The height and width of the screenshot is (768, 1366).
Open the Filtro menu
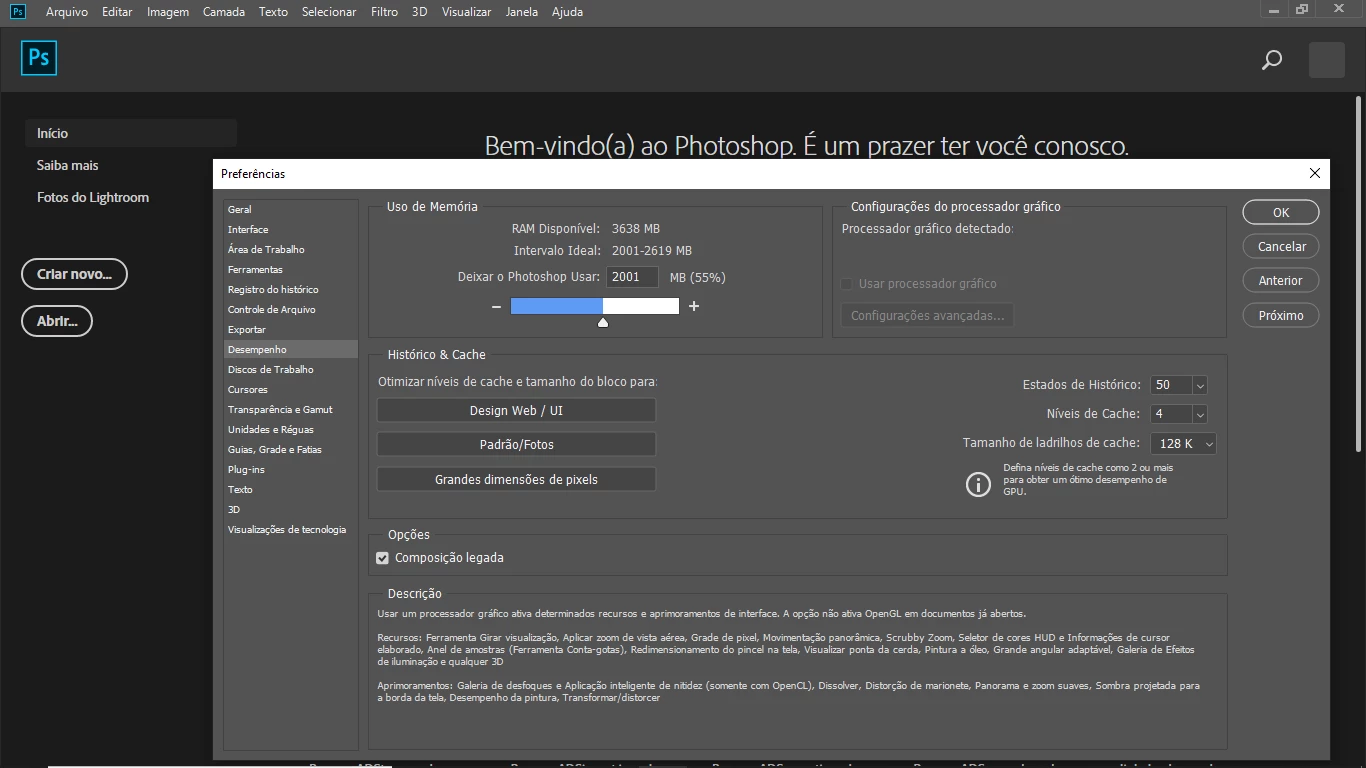click(x=384, y=12)
